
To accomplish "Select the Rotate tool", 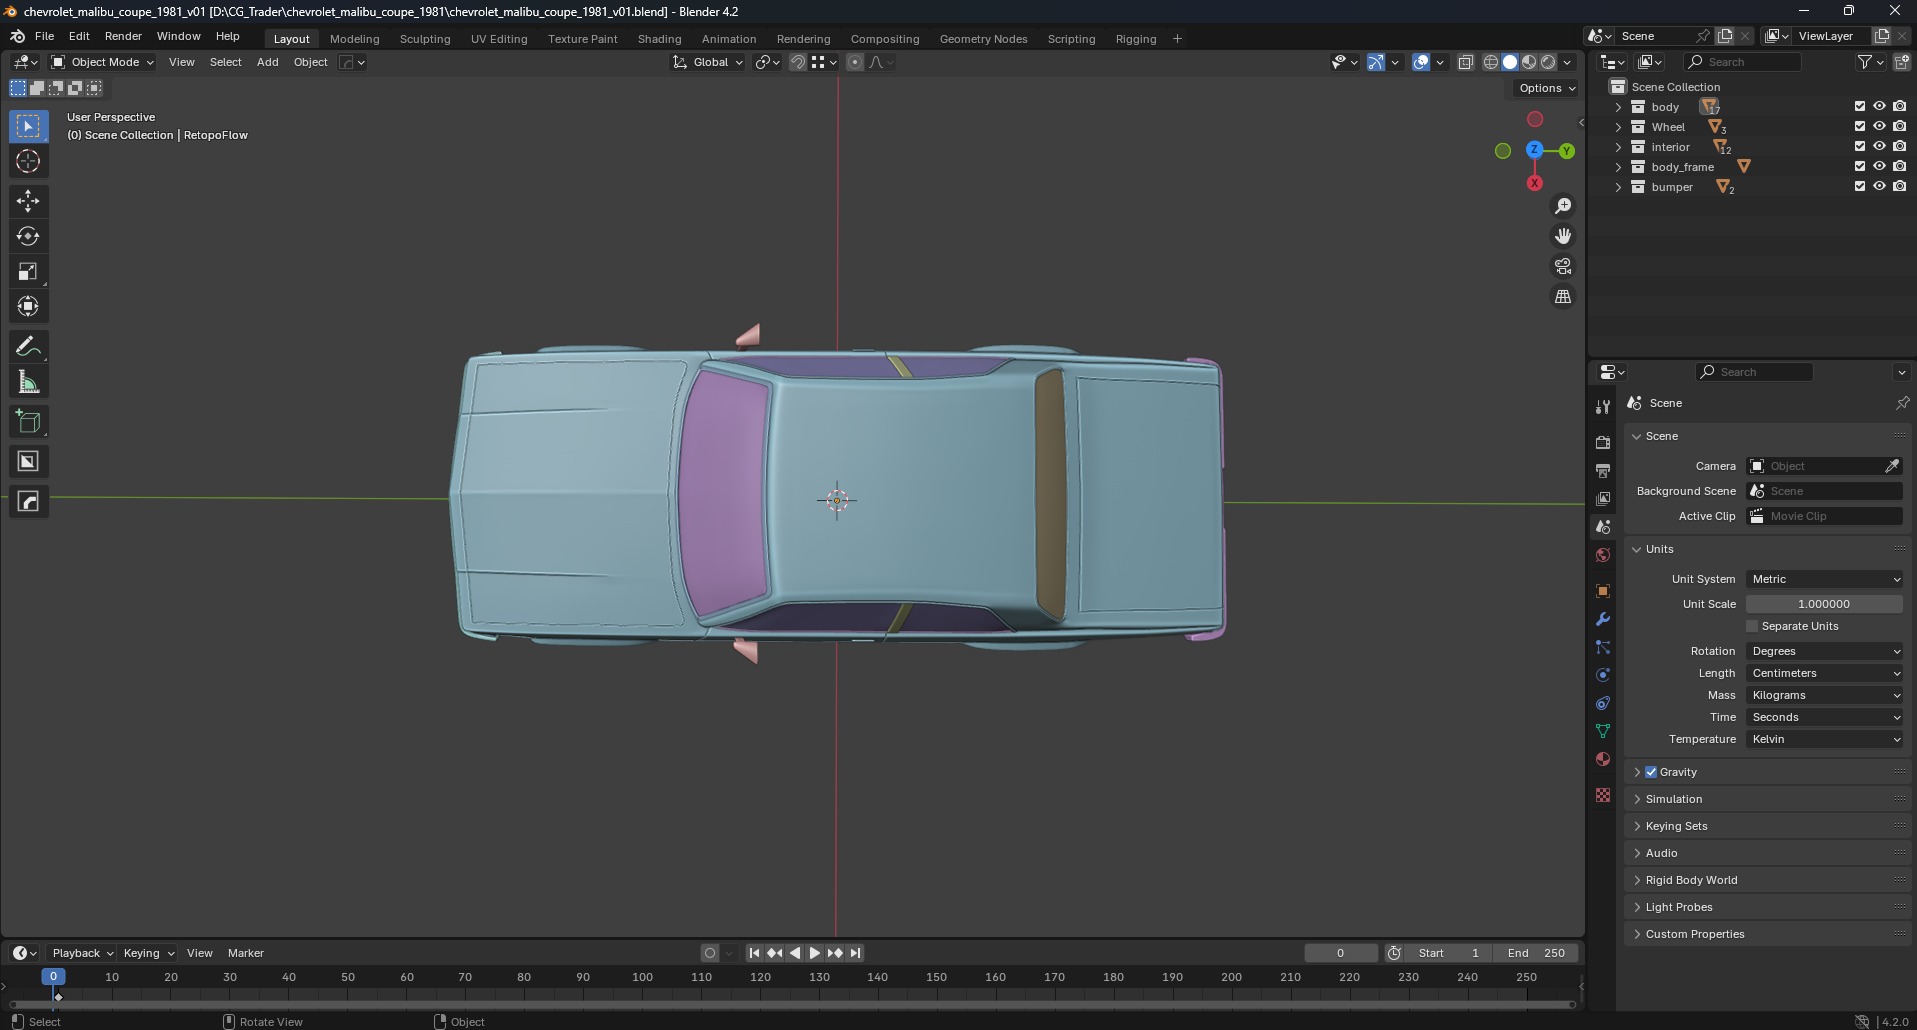I will [28, 236].
